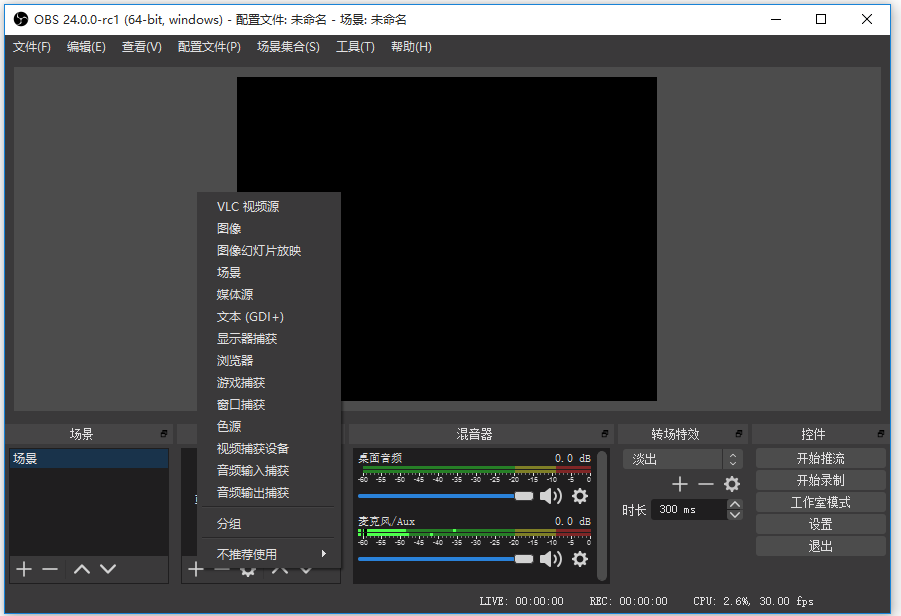
Task: Enable 工作室模式 (Studio Mode)
Action: 820,501
